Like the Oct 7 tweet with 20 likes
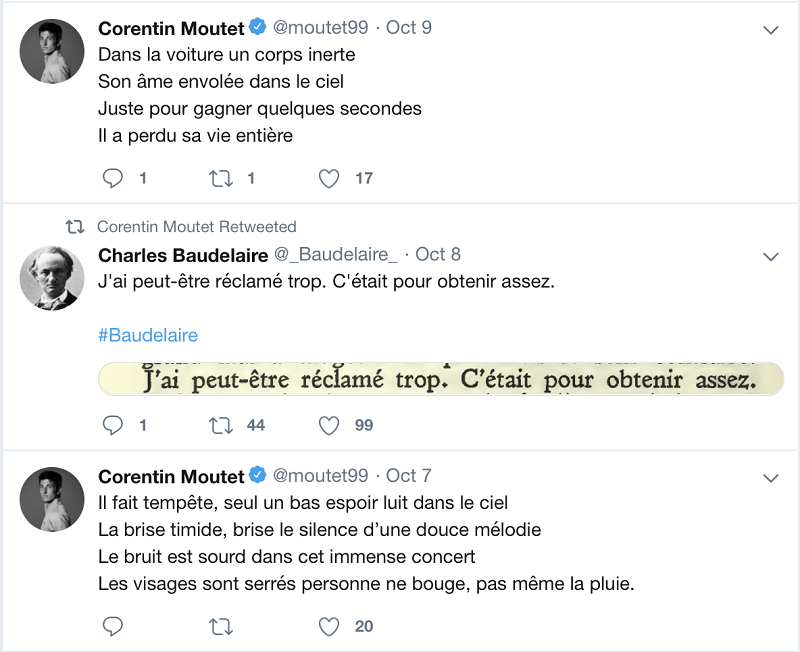 [x=329, y=627]
